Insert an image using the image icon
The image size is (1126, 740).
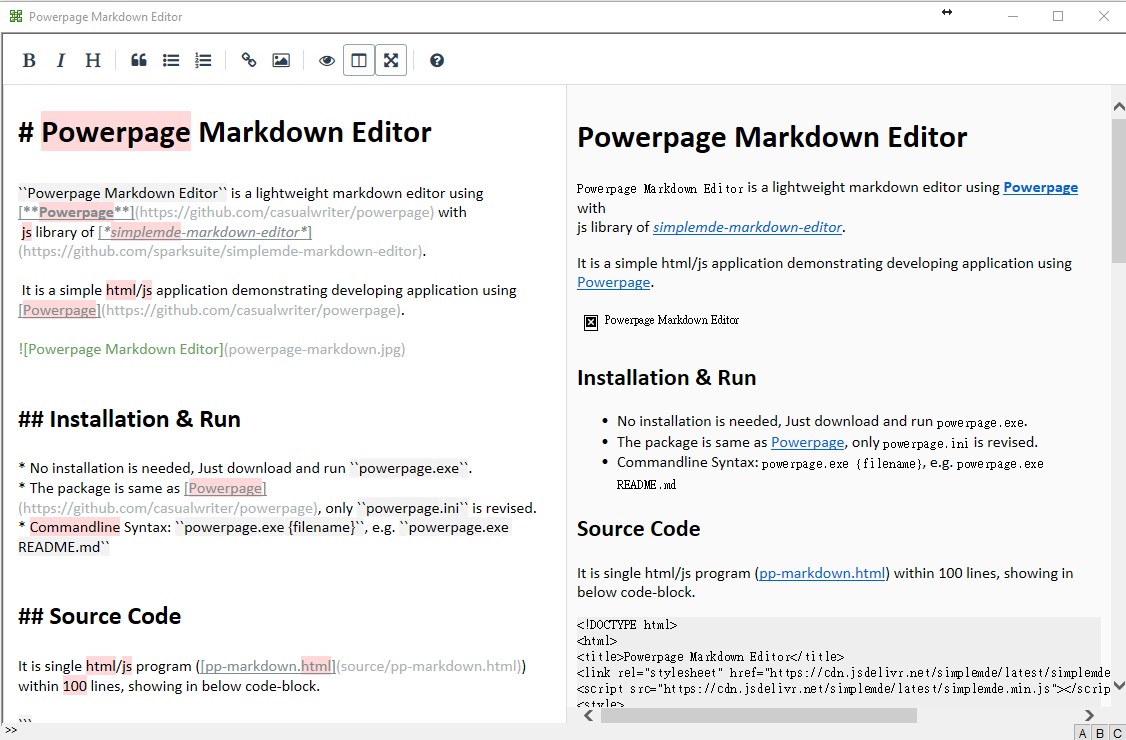coord(281,60)
